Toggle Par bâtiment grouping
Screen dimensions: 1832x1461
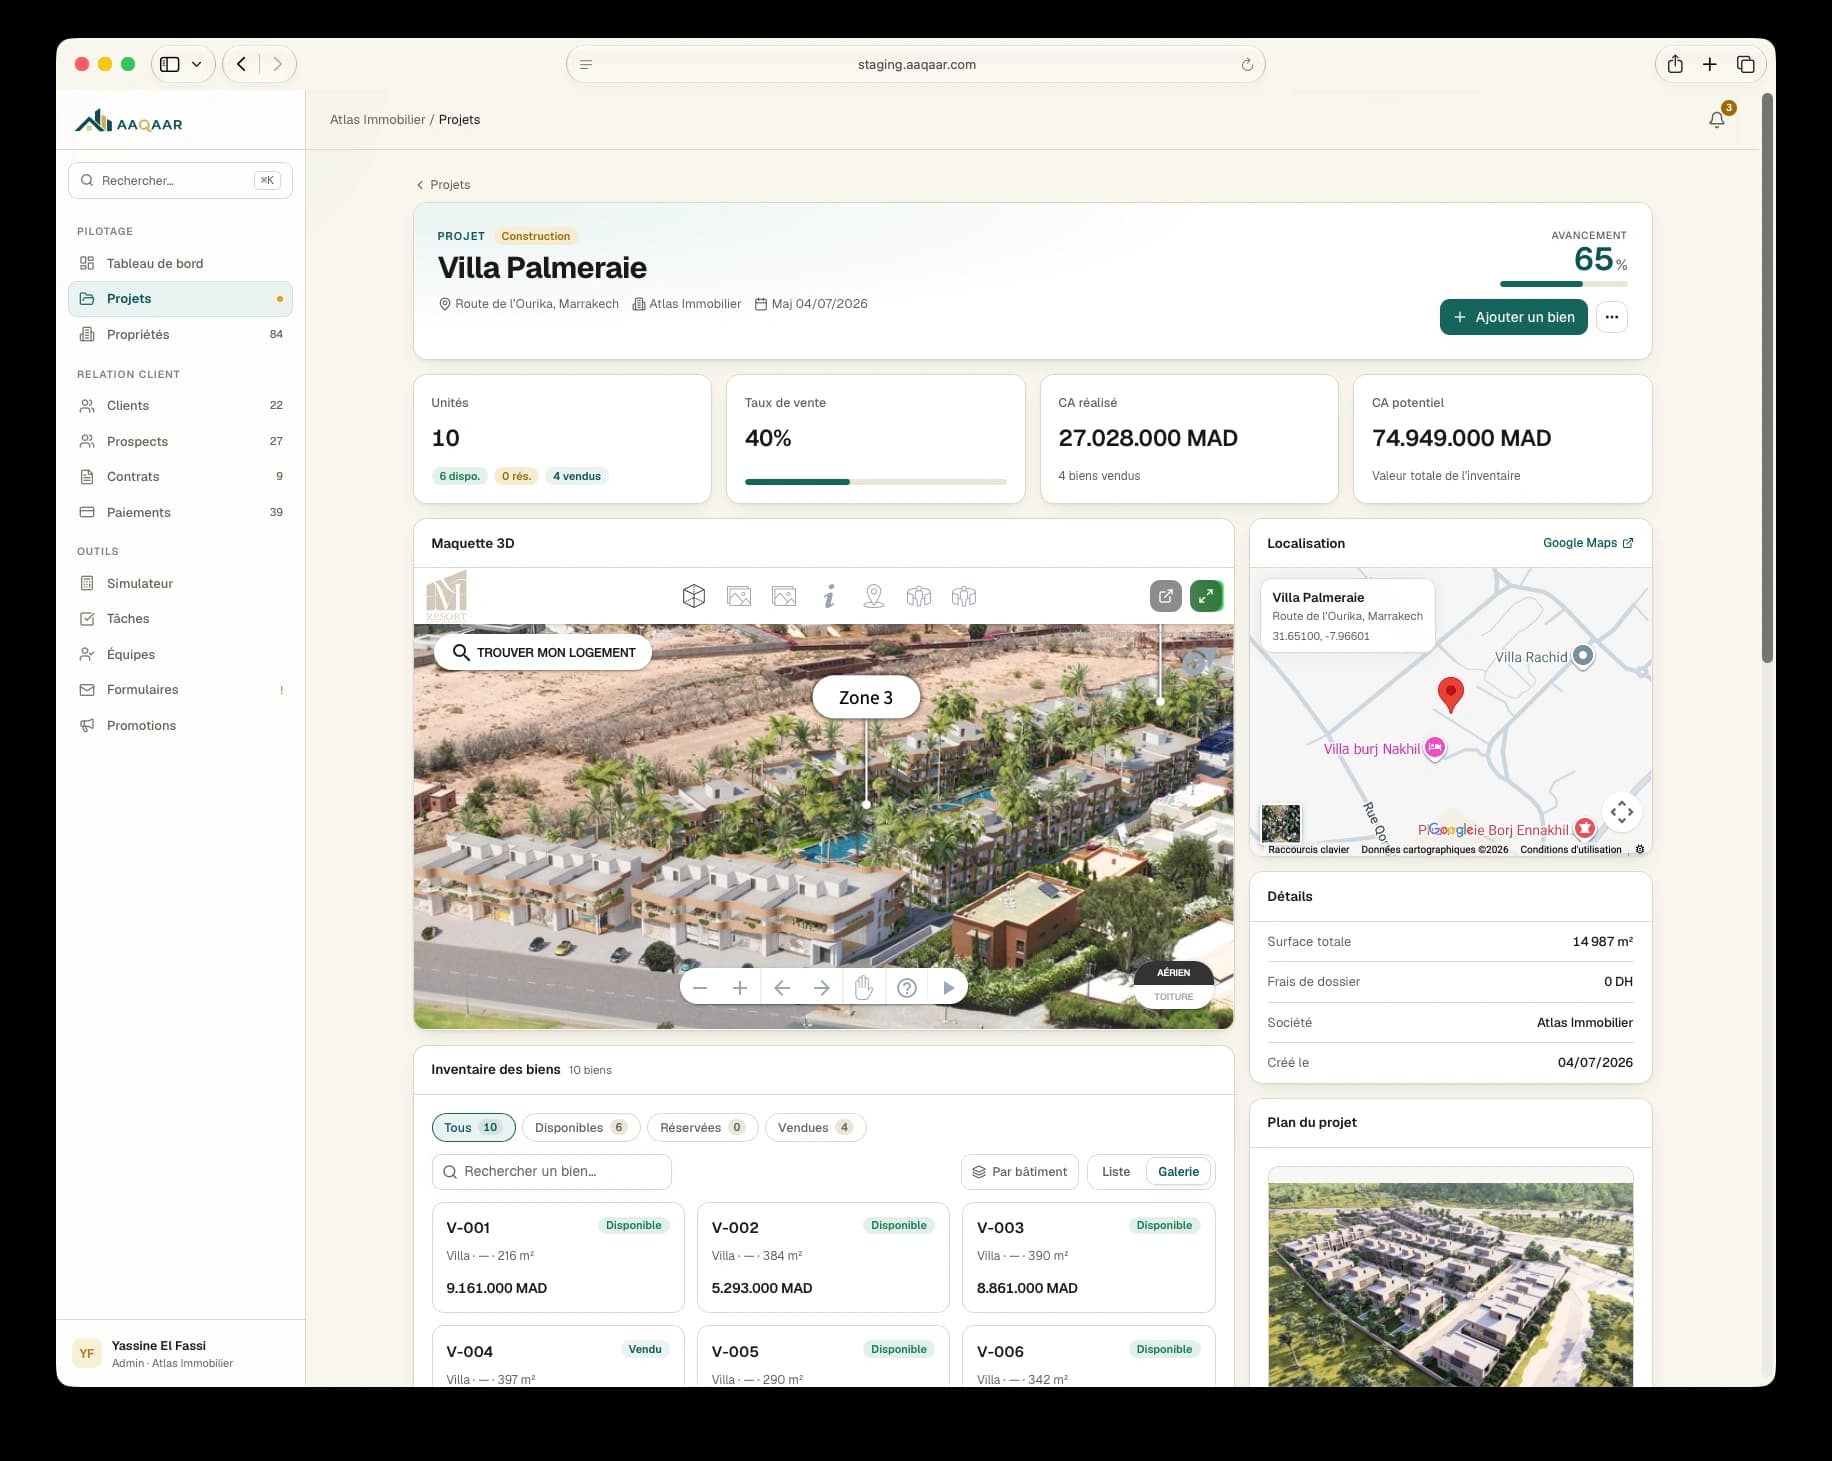(x=1020, y=1171)
